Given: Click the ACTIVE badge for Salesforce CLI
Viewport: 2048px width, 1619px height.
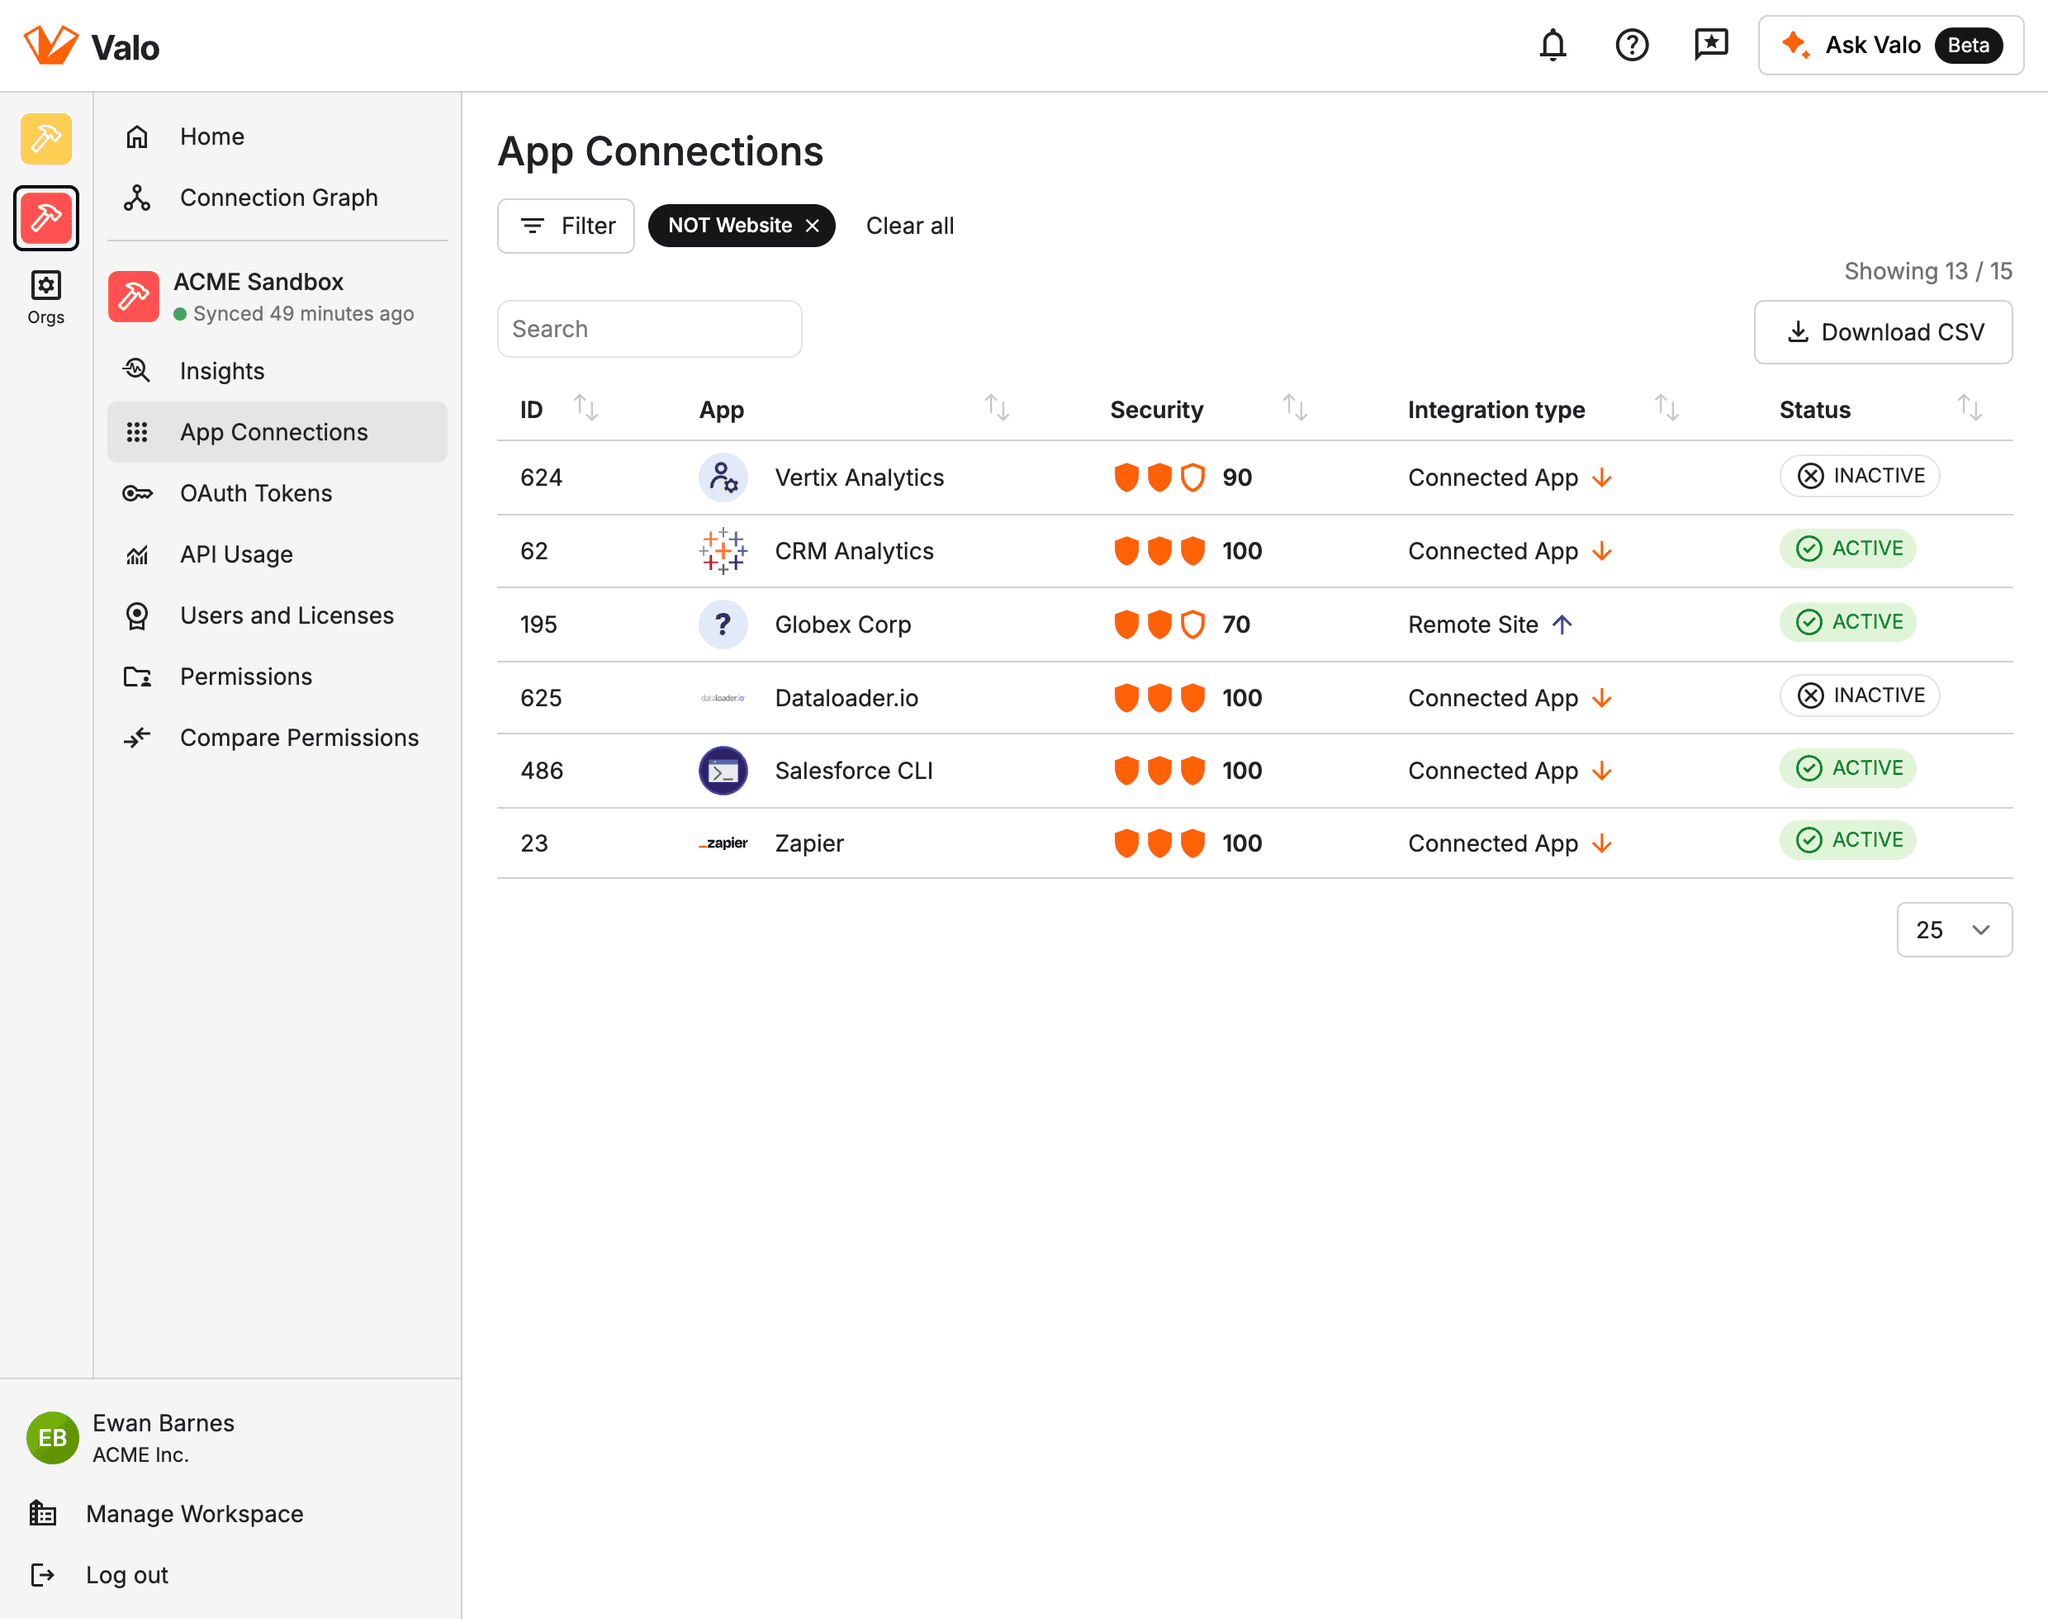Looking at the screenshot, I should pos(1847,768).
